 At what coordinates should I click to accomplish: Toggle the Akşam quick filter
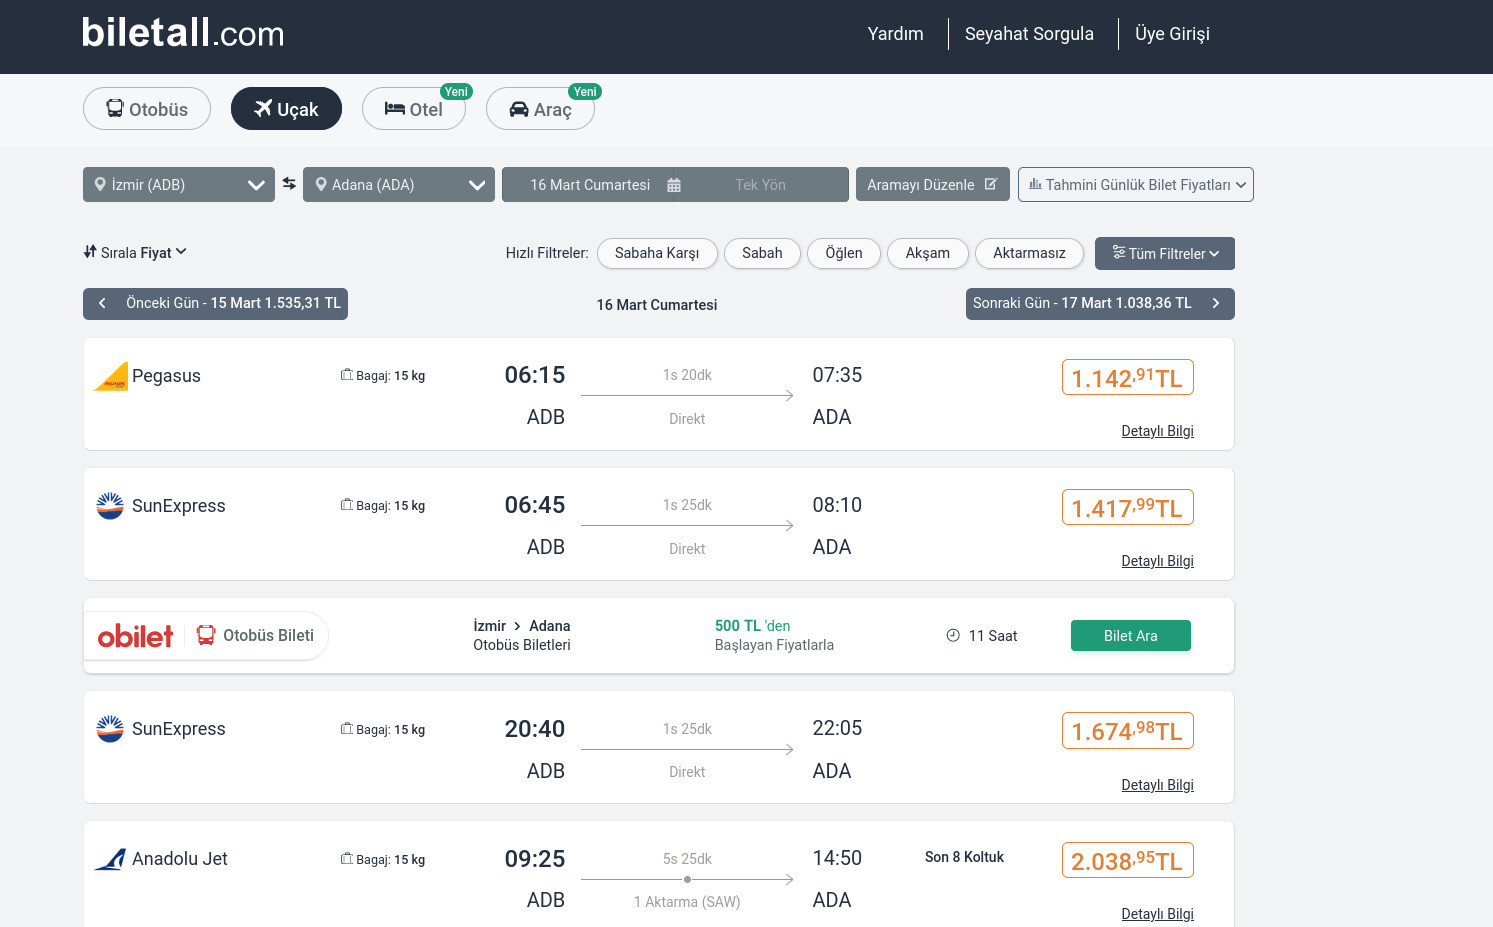[928, 253]
